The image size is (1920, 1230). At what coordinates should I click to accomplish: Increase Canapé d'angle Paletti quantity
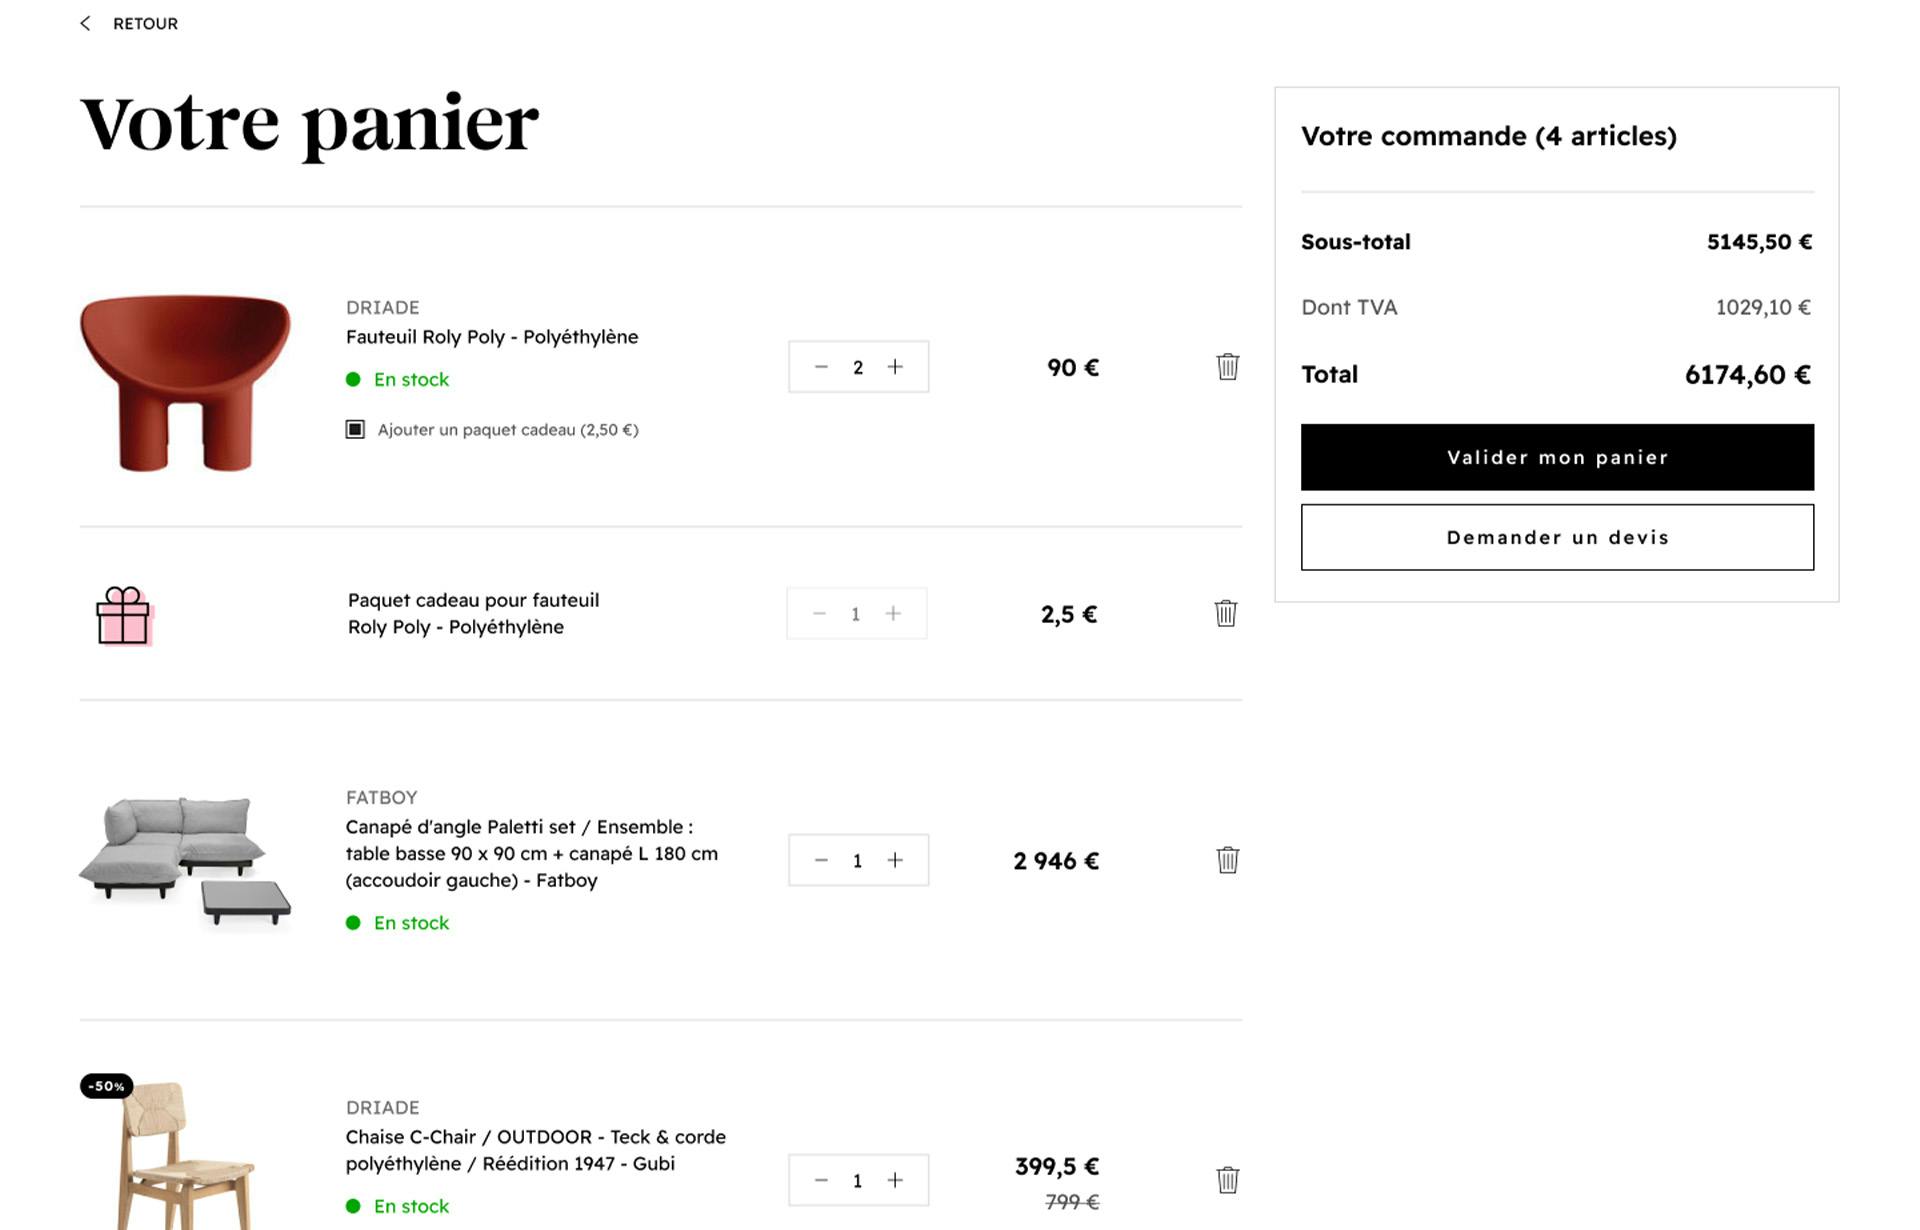click(895, 860)
